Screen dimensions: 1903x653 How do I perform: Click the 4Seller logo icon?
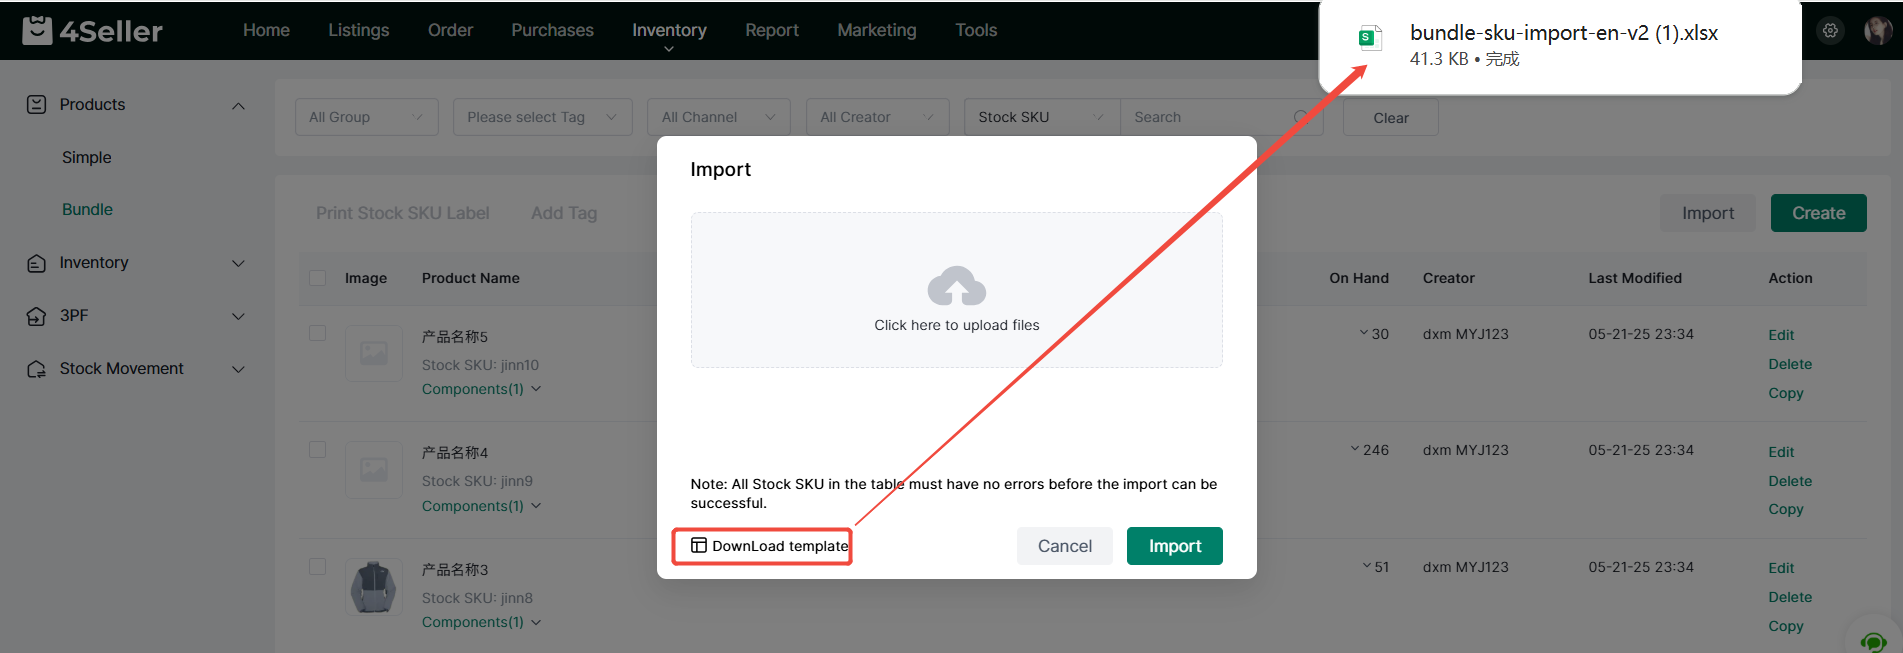click(x=37, y=30)
